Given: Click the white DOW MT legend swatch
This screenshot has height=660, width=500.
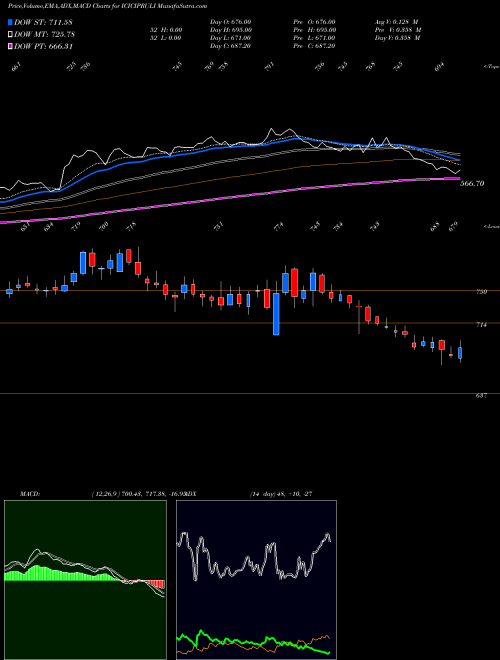Looking at the screenshot, I should 11,34.
